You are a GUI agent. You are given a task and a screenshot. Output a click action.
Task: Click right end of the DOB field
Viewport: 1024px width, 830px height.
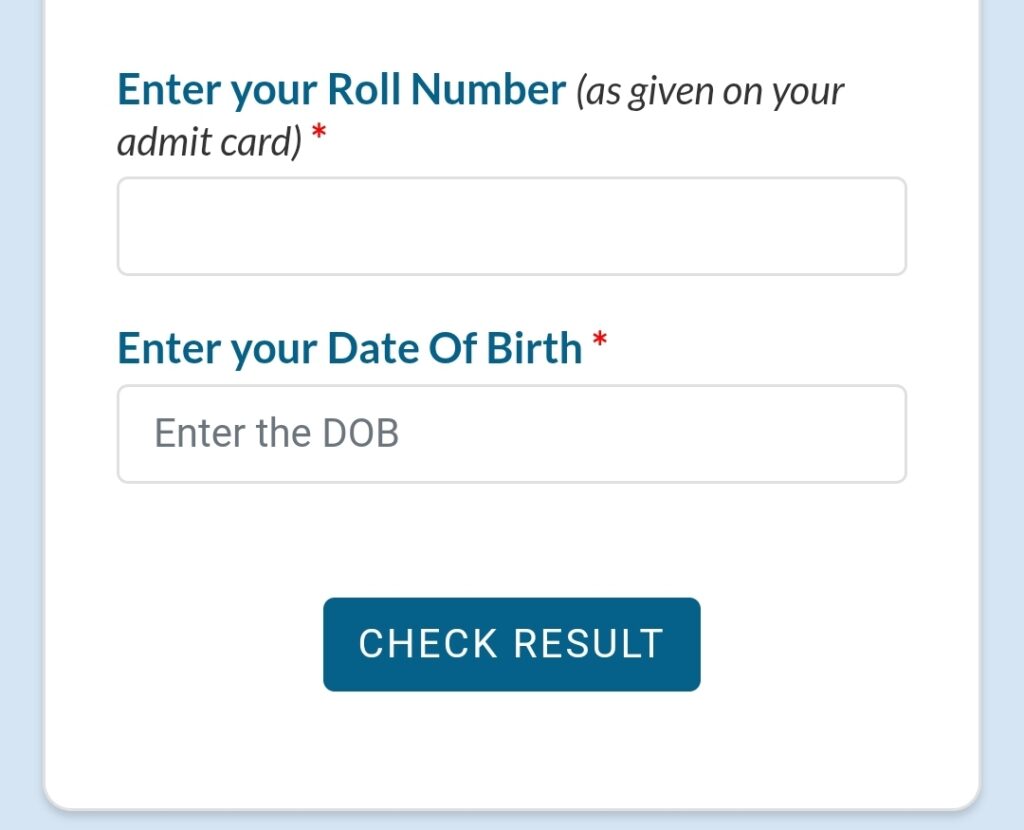pyautogui.click(x=875, y=434)
